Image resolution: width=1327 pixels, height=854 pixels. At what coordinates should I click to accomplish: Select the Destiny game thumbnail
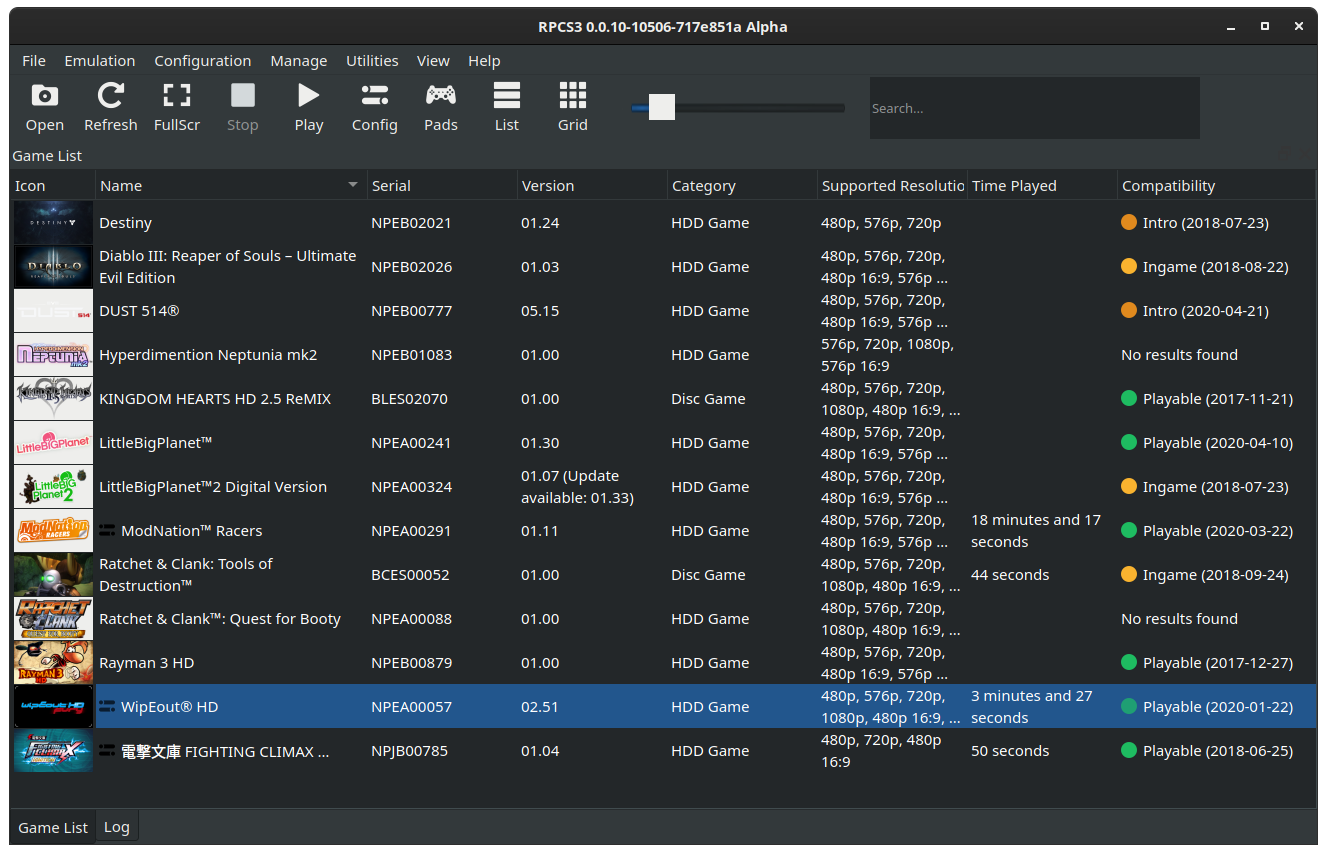pos(54,223)
